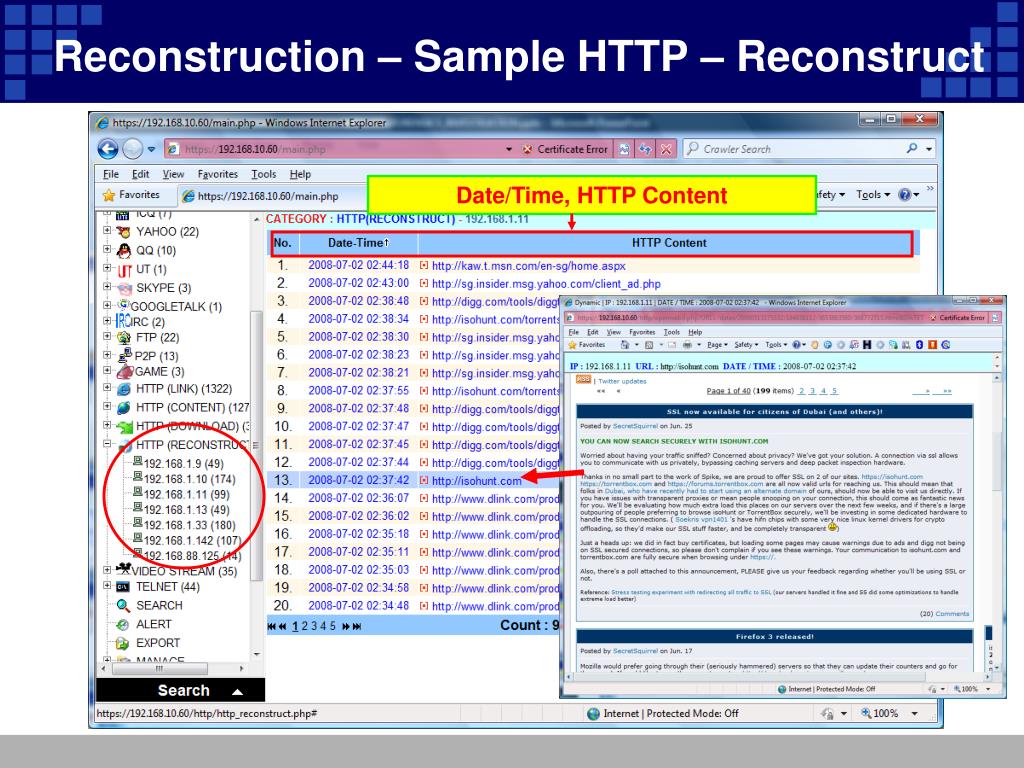Click the RSS icon in popup page
Screen dimensions: 1024x768
point(583,379)
